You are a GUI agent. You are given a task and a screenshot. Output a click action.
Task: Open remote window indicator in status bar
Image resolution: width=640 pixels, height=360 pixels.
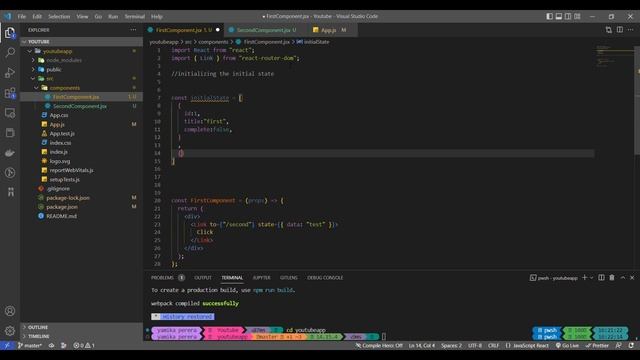click(7, 345)
